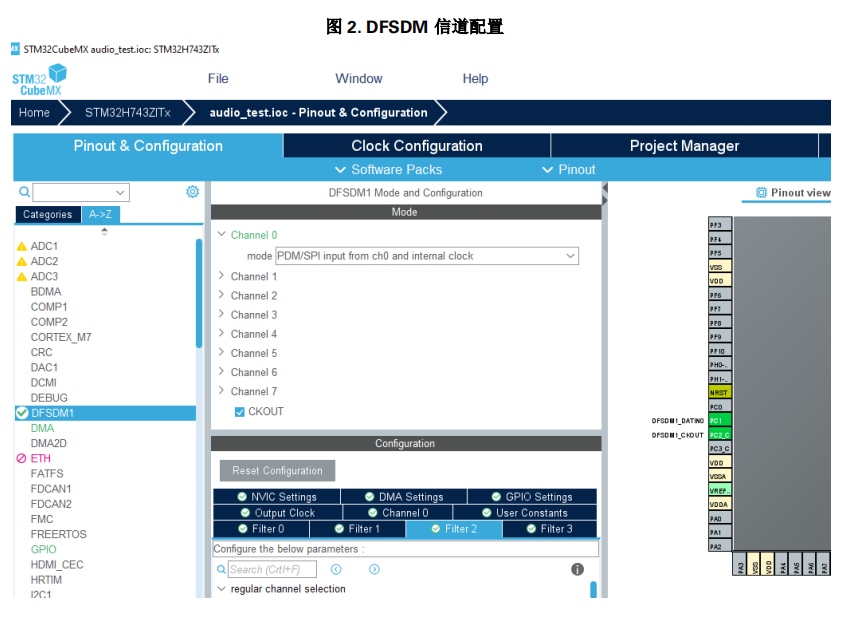This screenshot has width=854, height=622.
Task: Click the STM32H743ZITx breadcrumb
Action: click(127, 113)
